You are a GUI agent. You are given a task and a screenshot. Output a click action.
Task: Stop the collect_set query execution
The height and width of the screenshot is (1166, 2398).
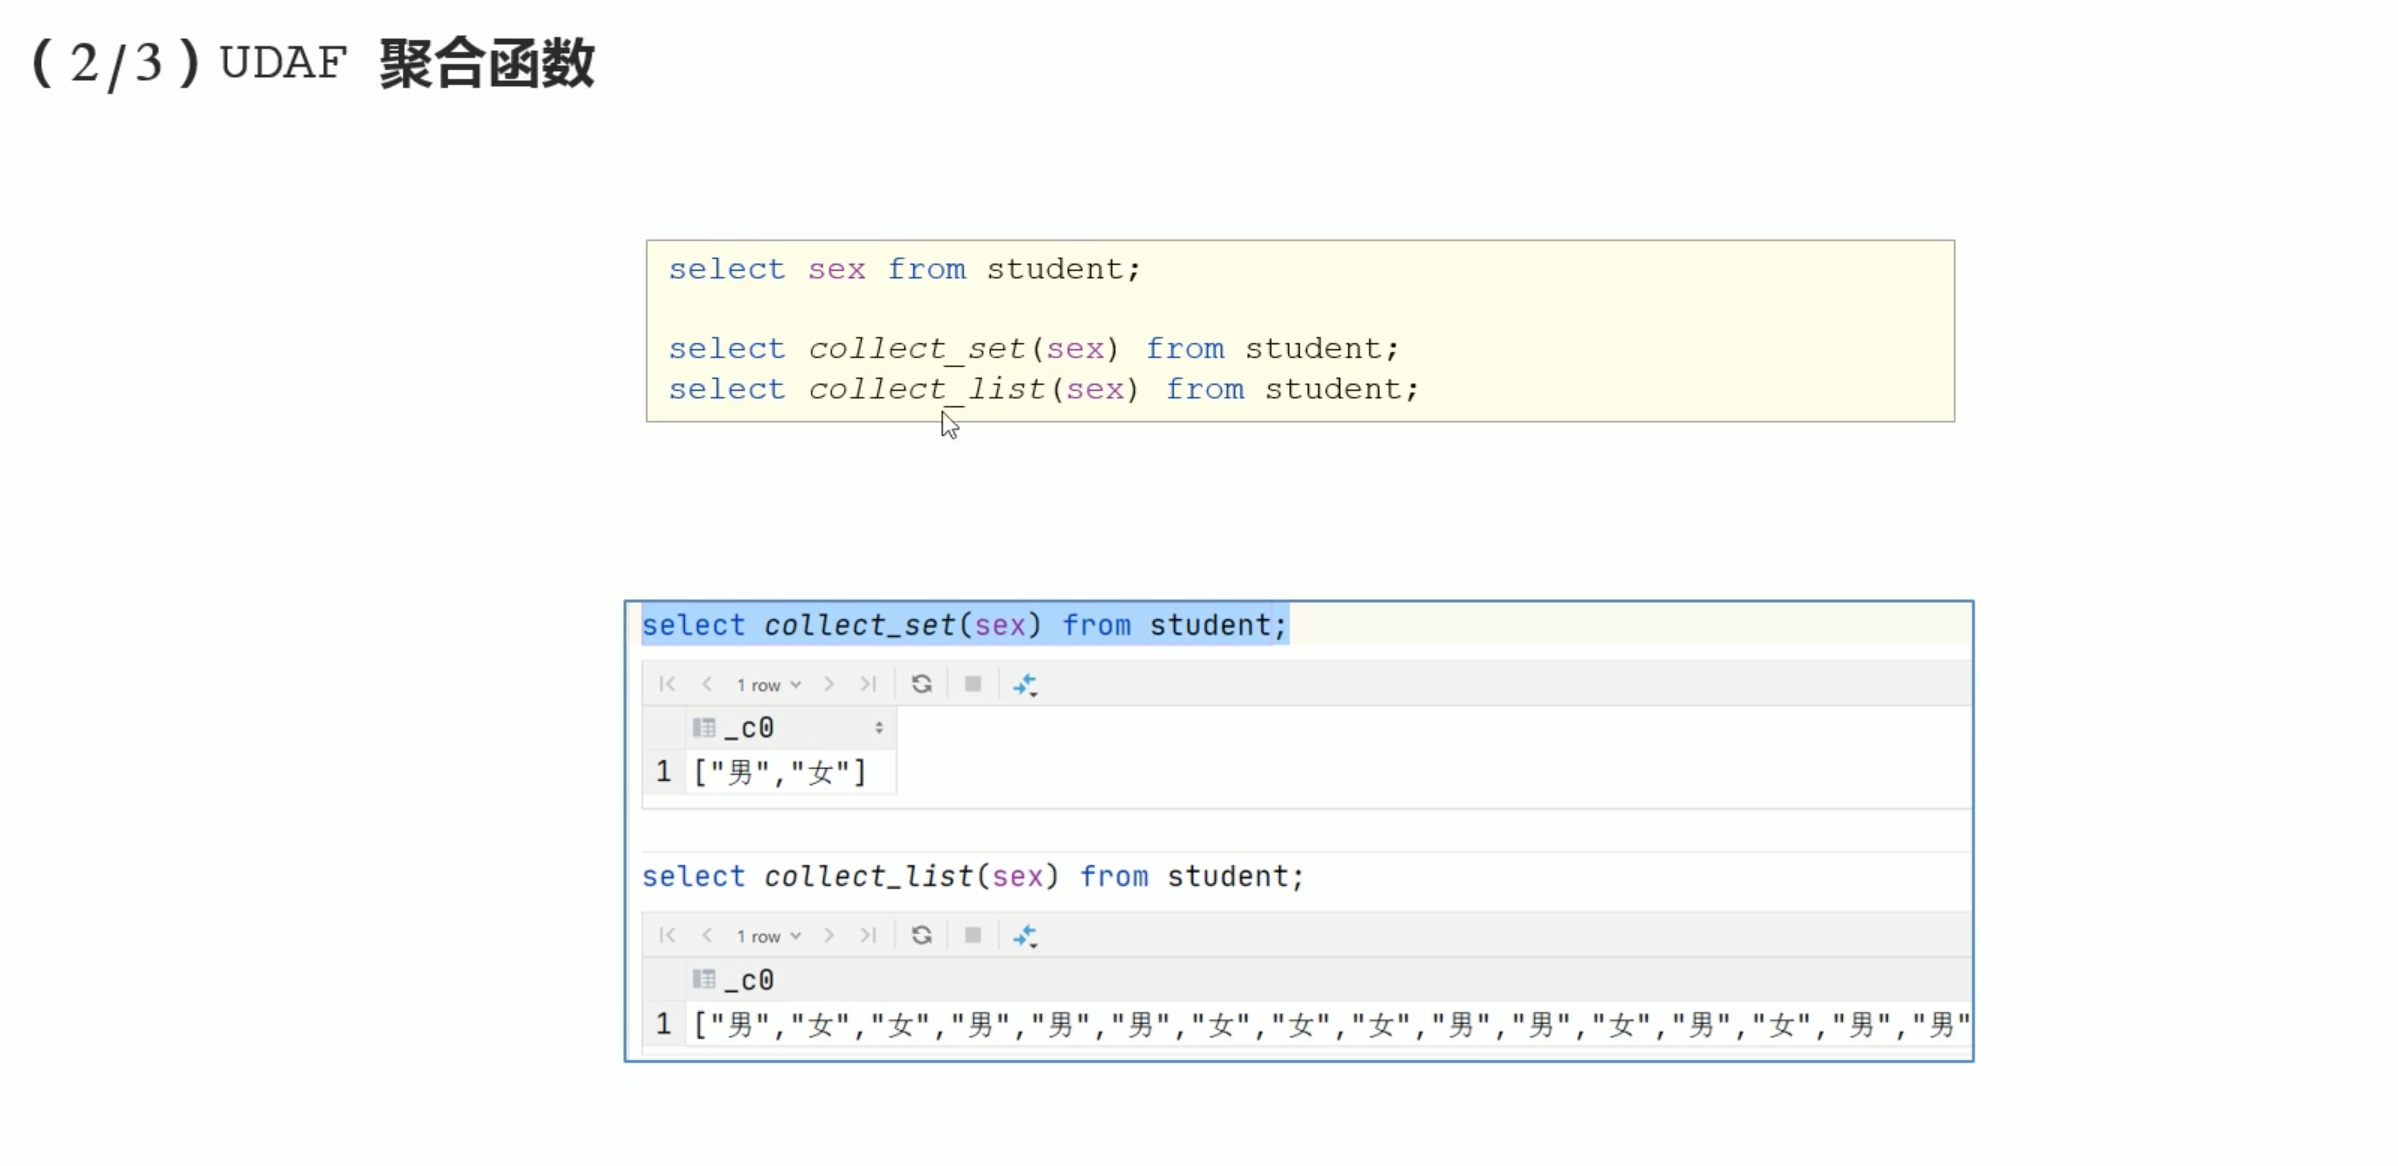(973, 684)
